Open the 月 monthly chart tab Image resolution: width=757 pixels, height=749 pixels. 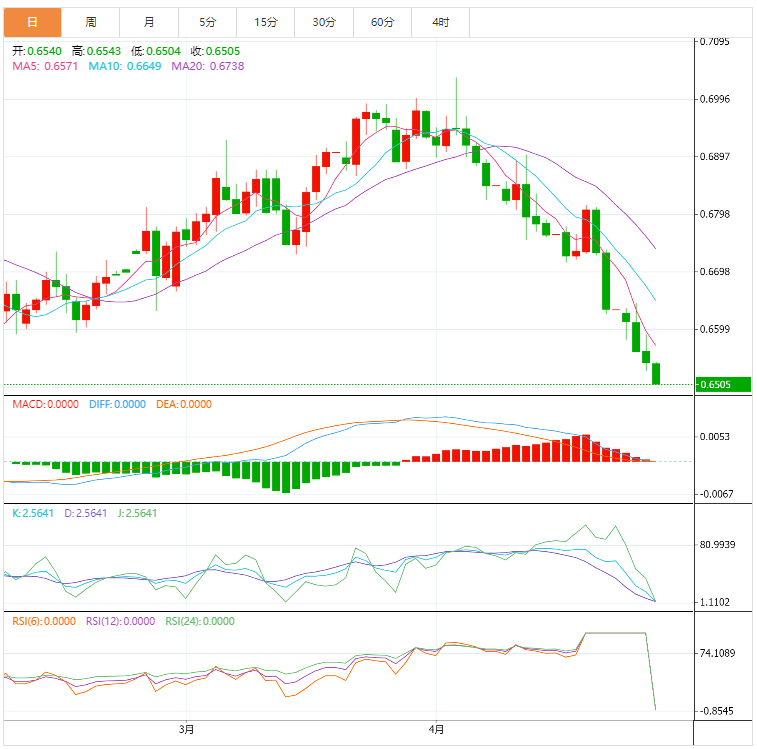pos(149,21)
